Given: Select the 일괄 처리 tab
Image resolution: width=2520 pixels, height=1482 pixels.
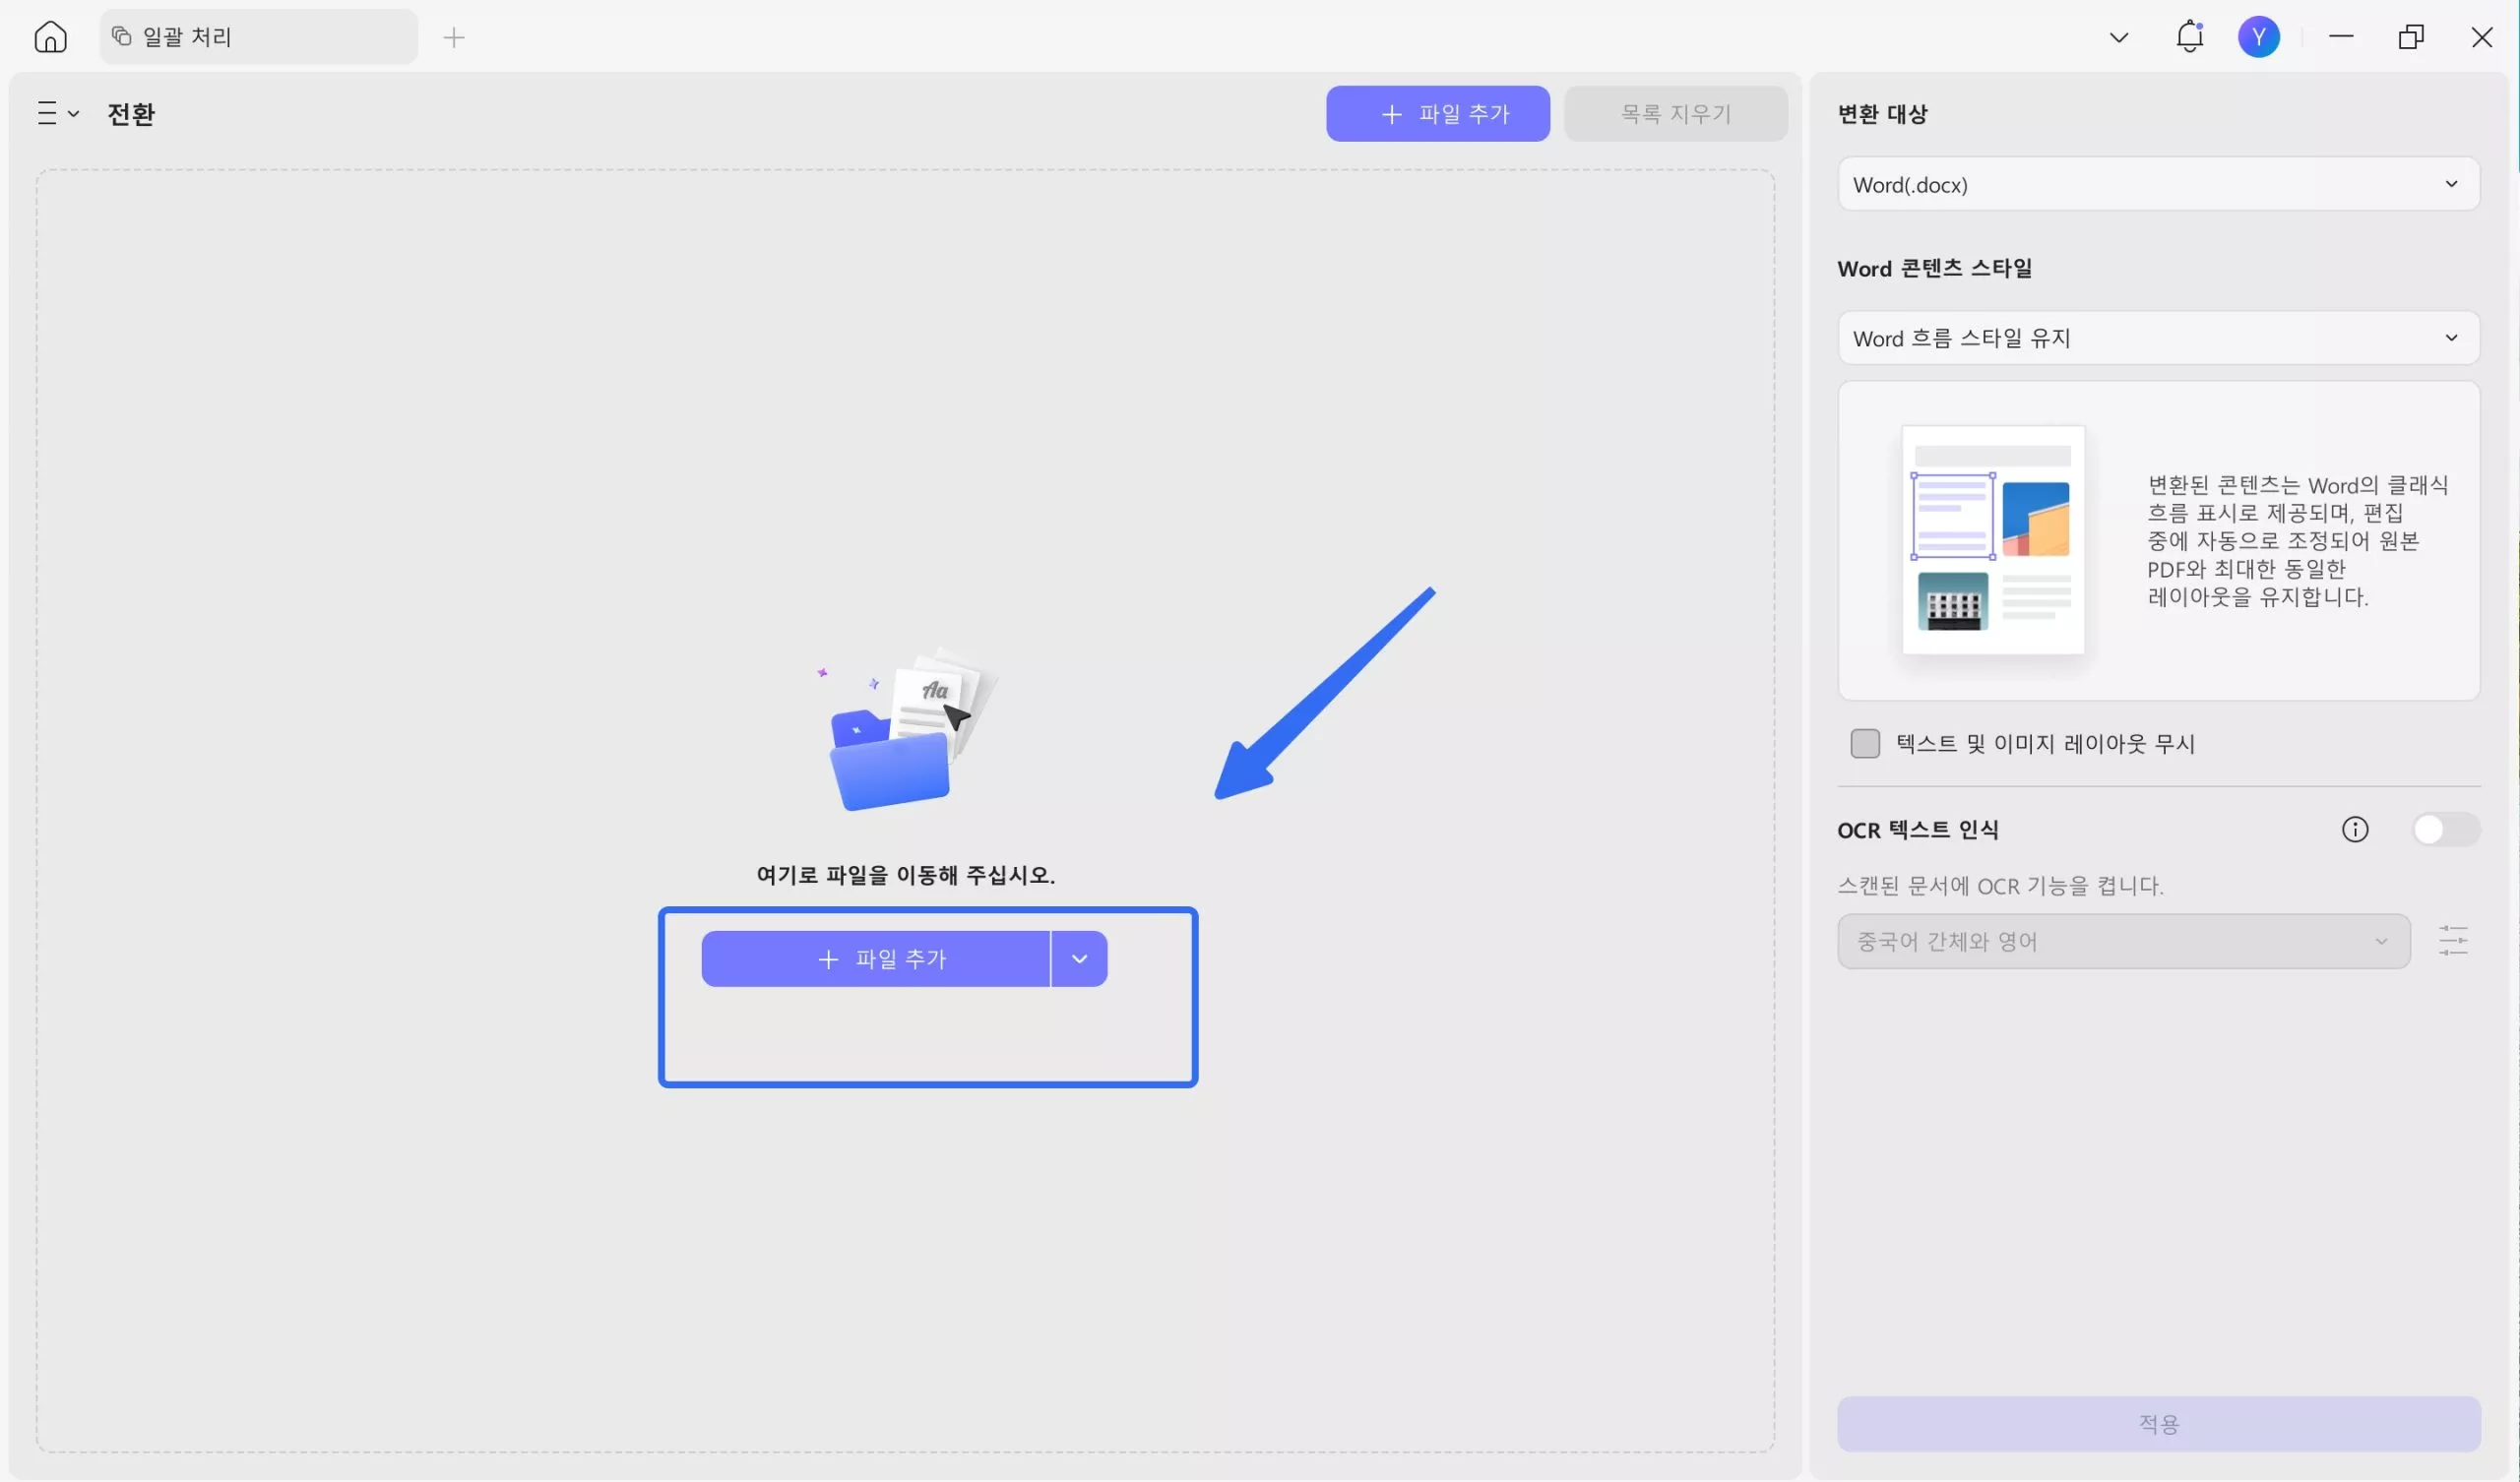Looking at the screenshot, I should tap(258, 37).
